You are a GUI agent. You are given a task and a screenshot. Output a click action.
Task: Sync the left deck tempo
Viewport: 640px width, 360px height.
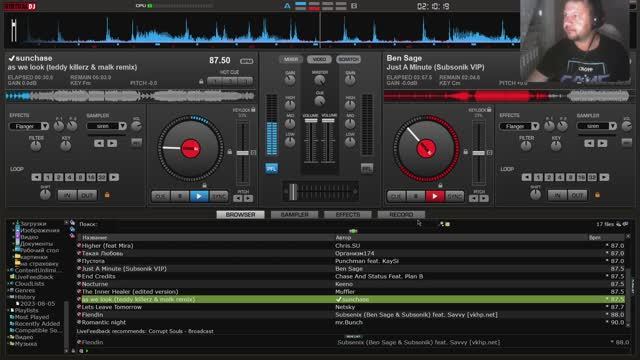pyautogui.click(x=219, y=197)
